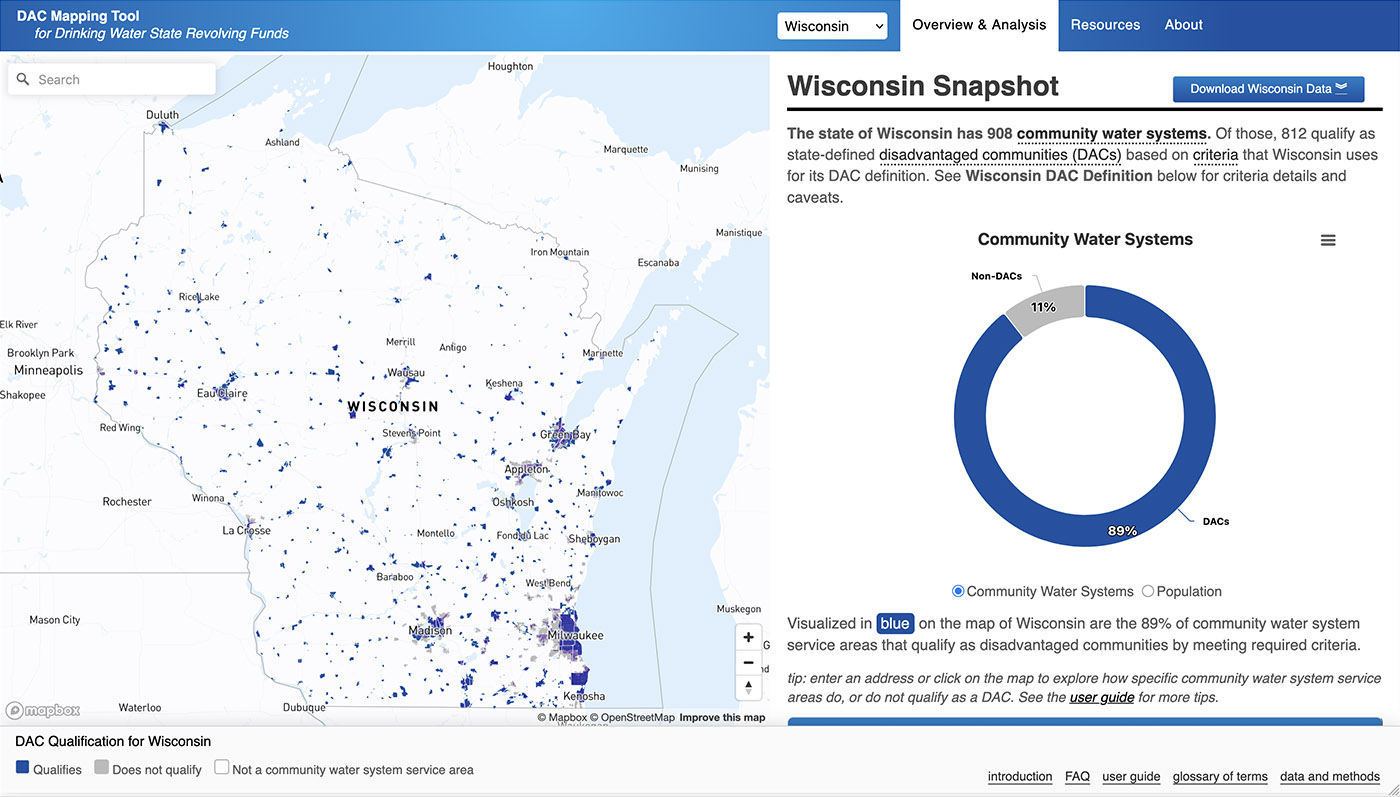
Task: Click into the map Search field
Action: coord(120,80)
